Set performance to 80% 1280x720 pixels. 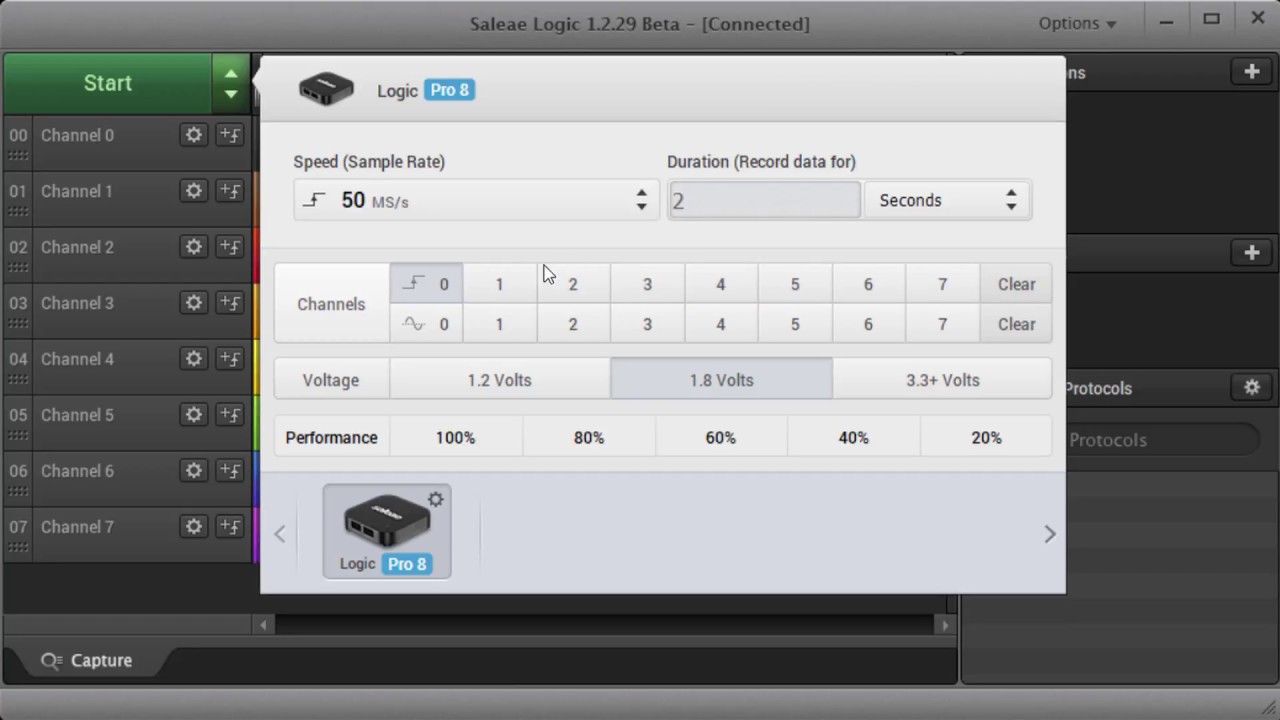(x=588, y=437)
